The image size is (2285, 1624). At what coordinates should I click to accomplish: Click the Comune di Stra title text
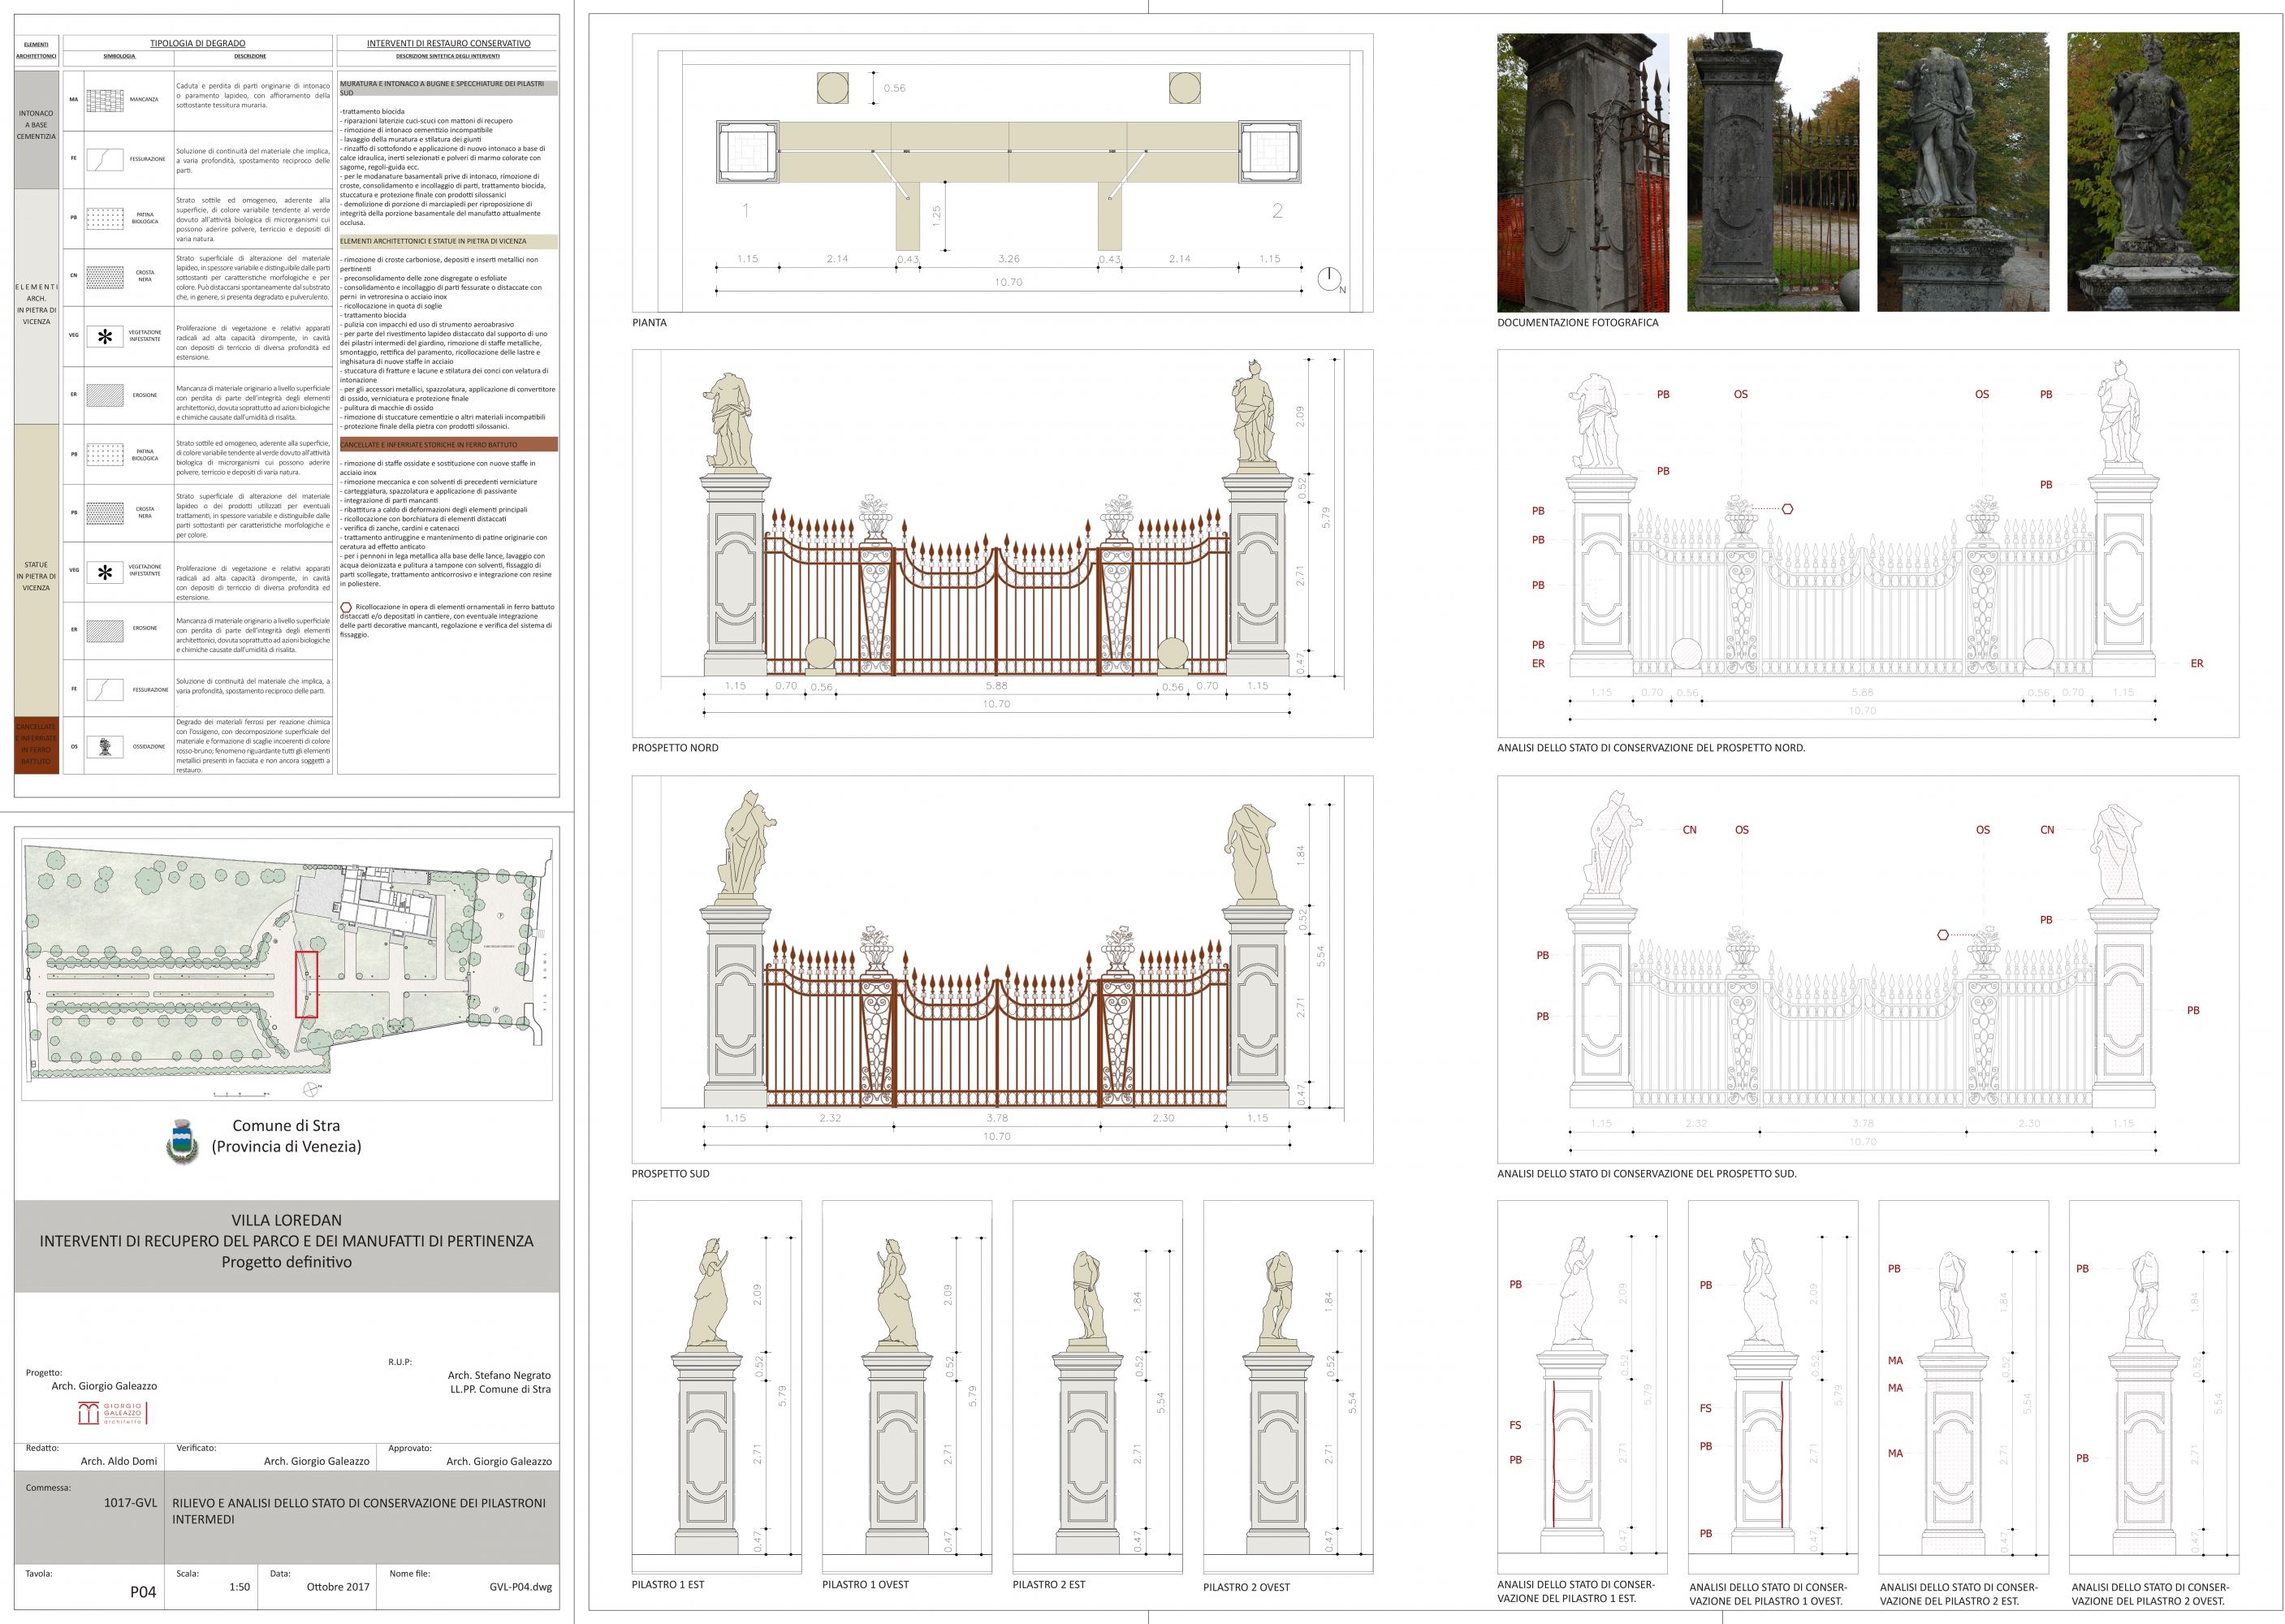[286, 1126]
